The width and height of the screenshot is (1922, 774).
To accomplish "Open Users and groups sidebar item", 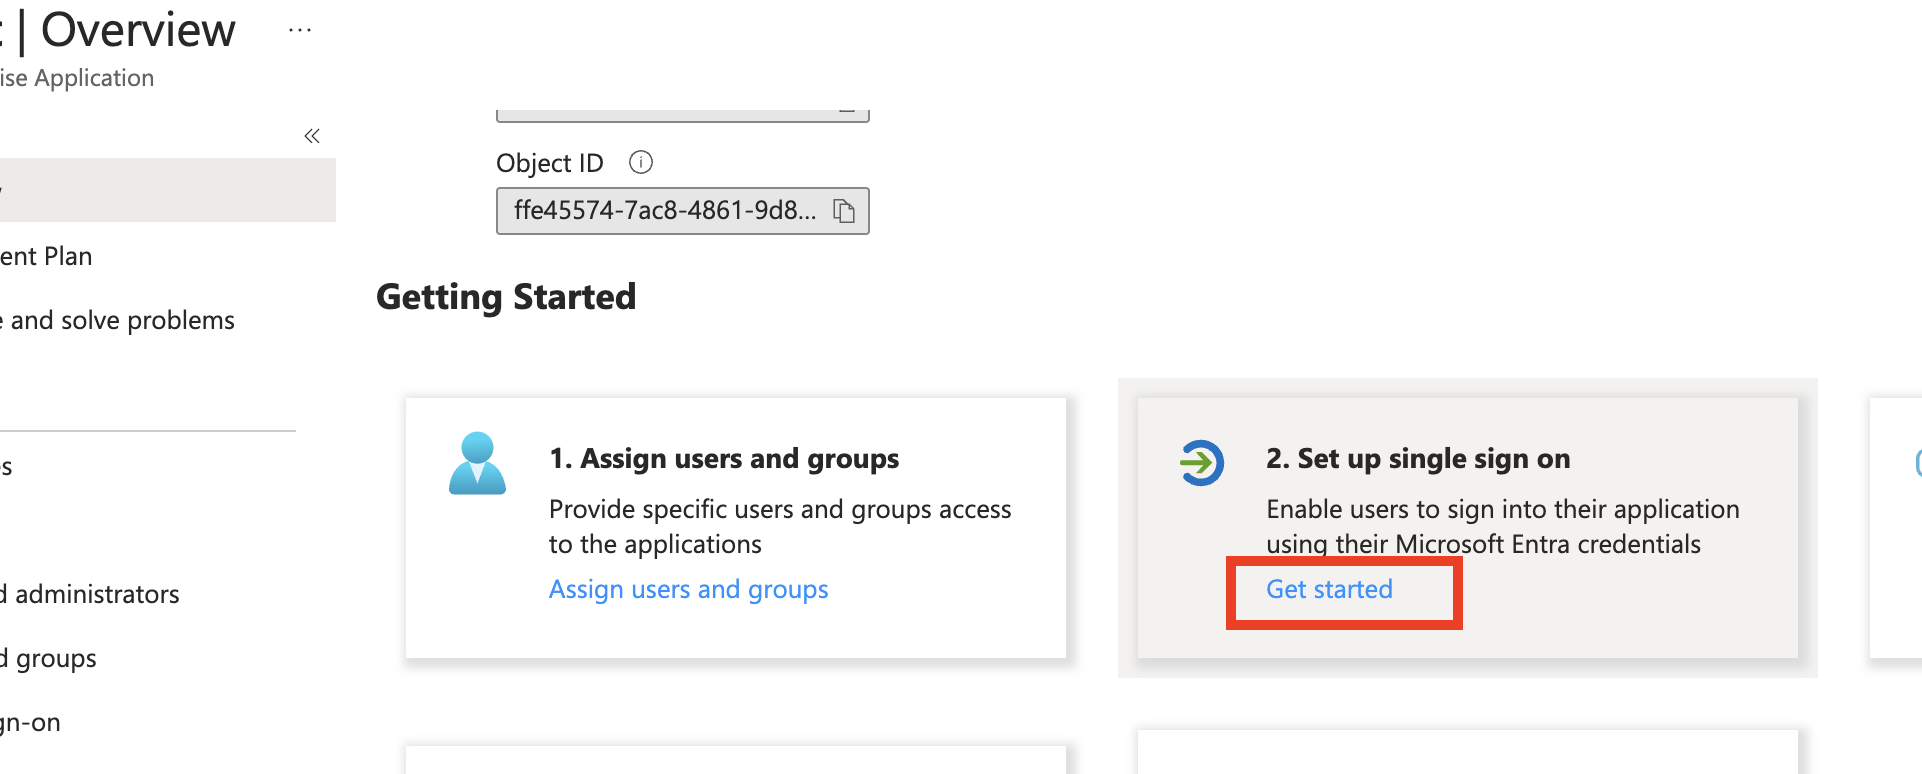I will point(50,658).
